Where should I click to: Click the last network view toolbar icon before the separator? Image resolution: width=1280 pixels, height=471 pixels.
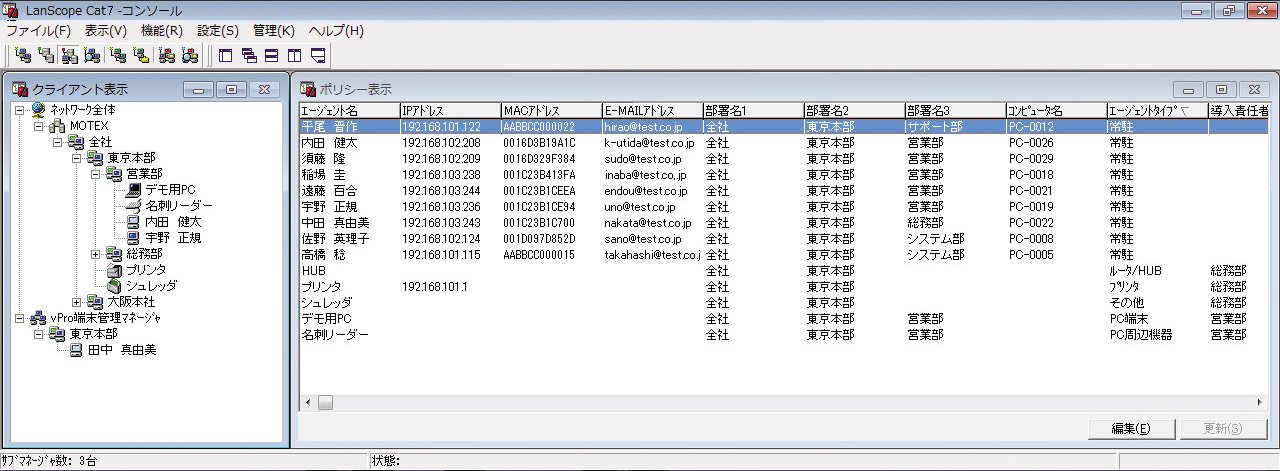click(190, 54)
